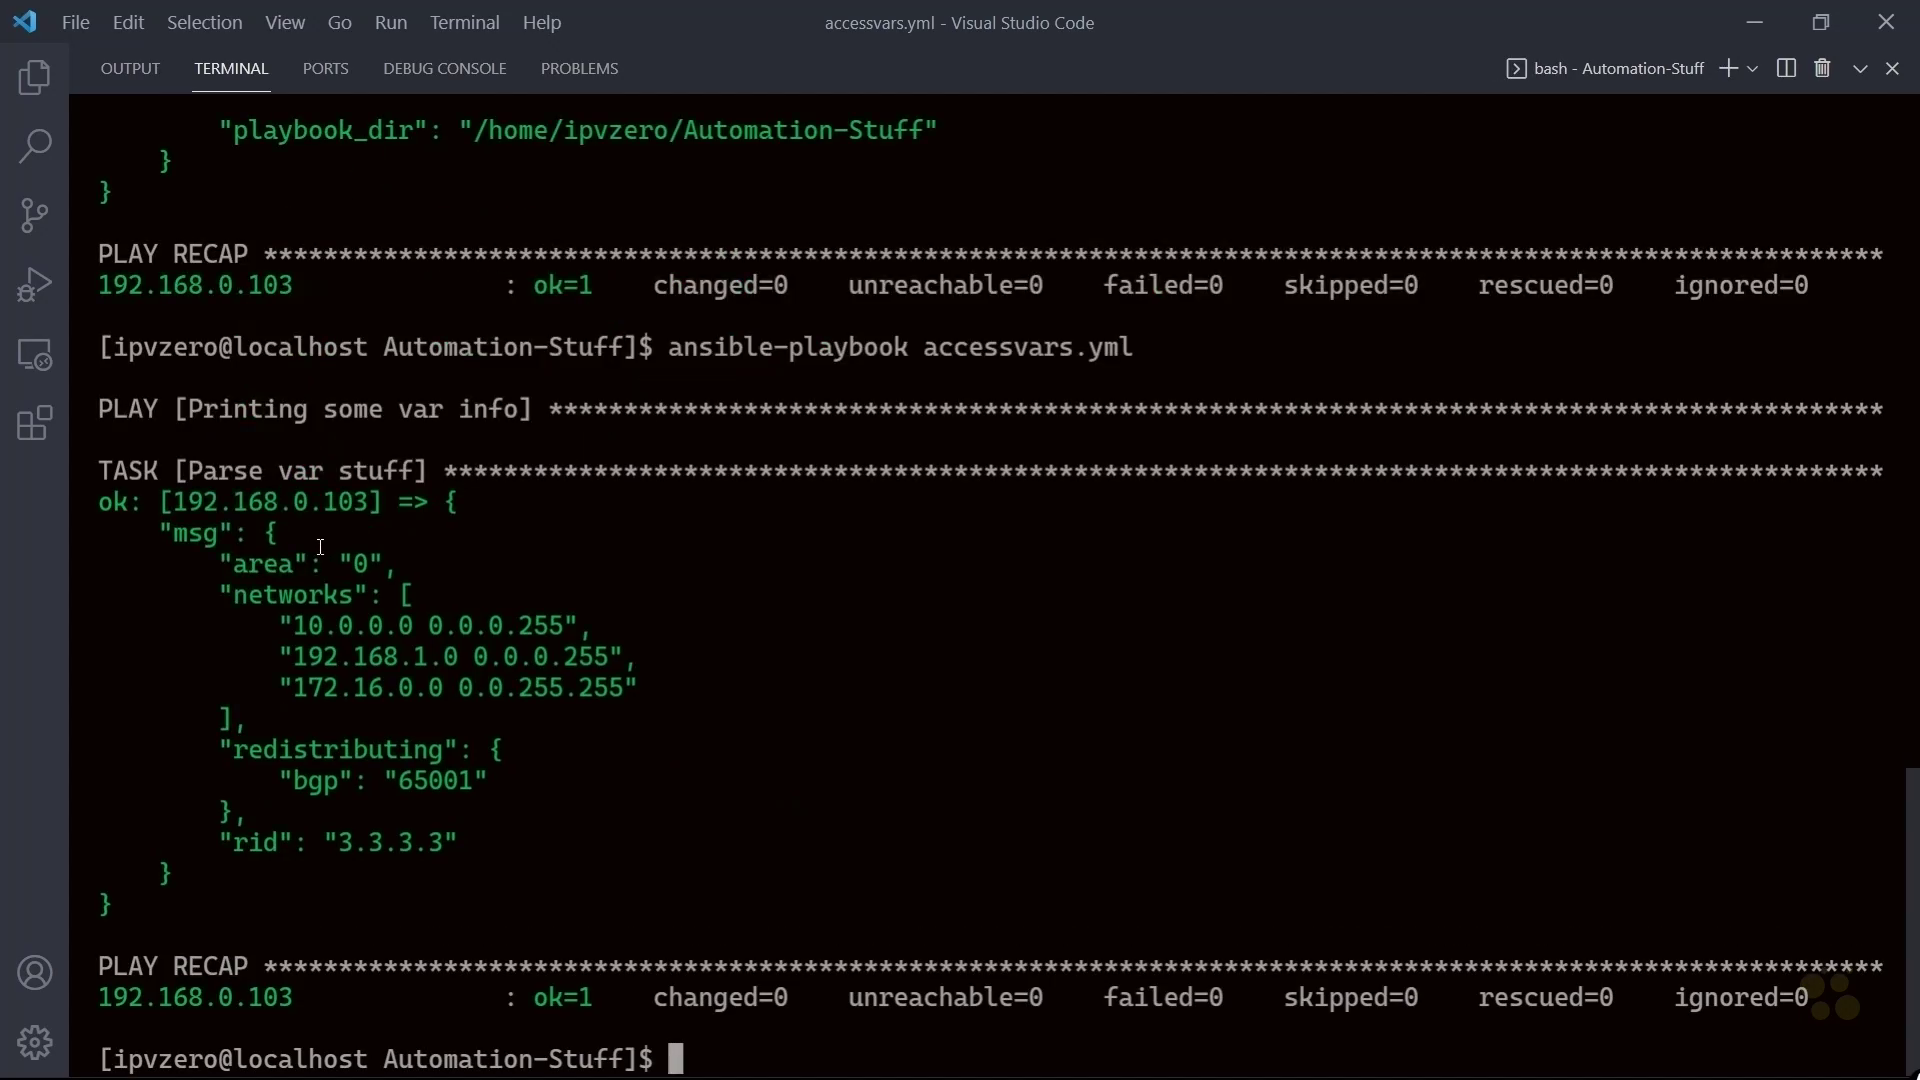
Task: Switch to the PROBLEMS tab
Action: tap(580, 69)
